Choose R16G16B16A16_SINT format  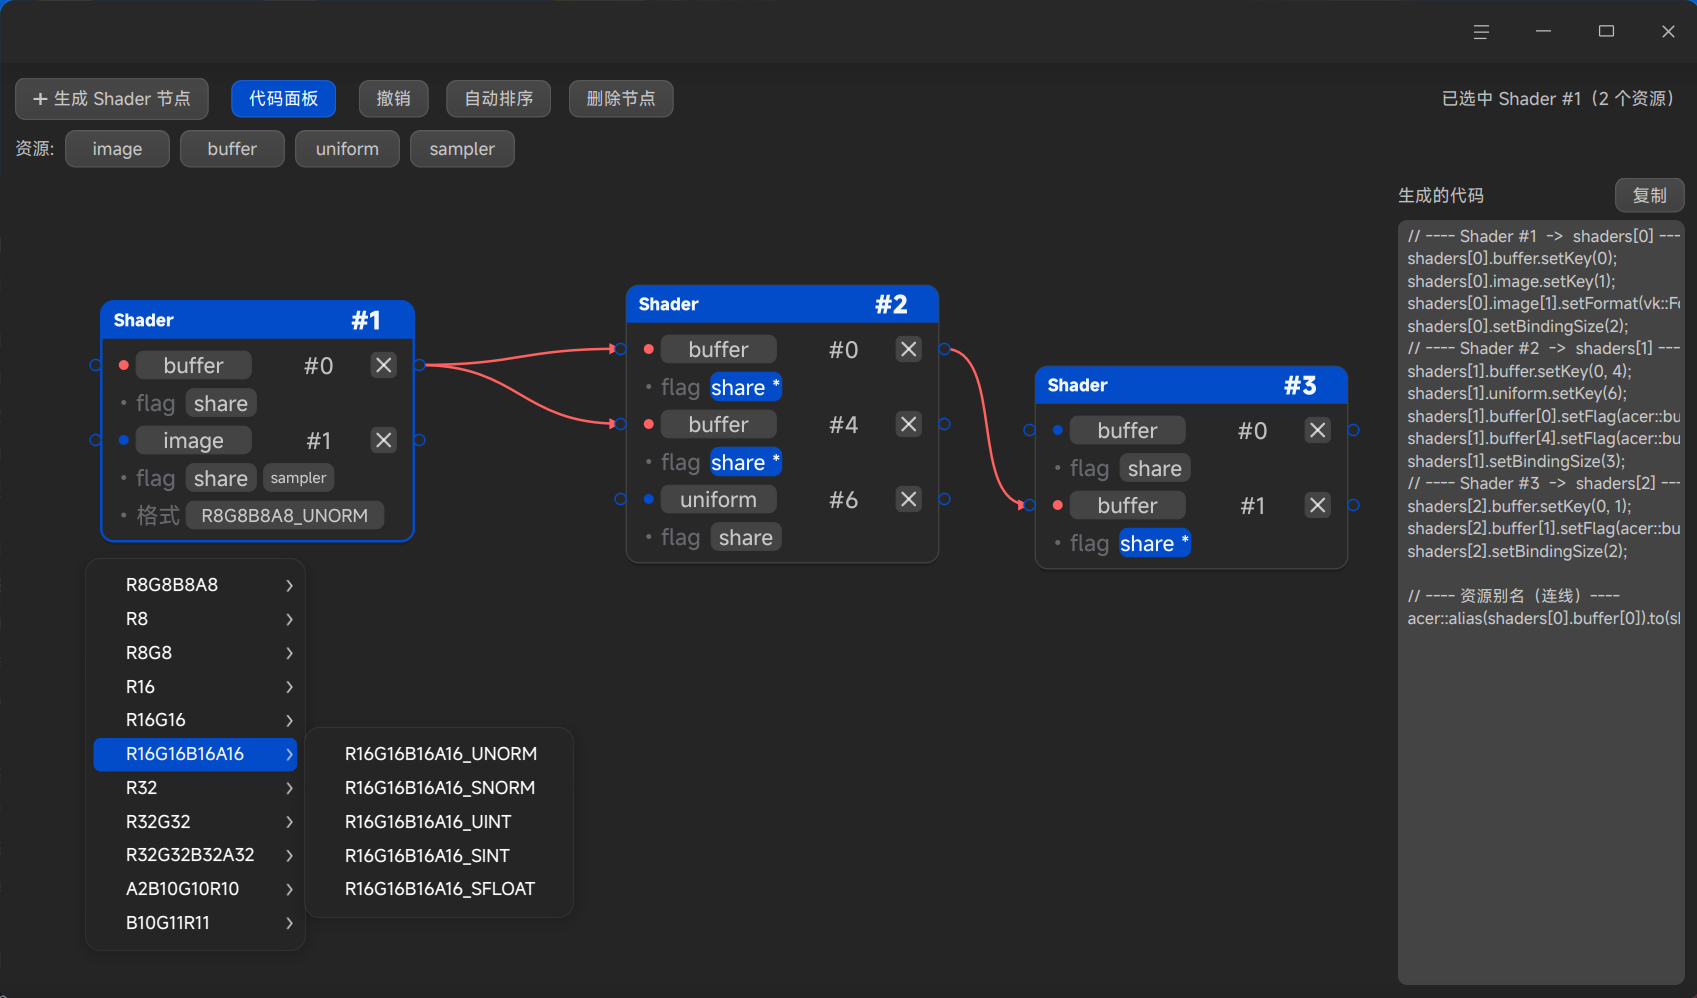(440, 856)
